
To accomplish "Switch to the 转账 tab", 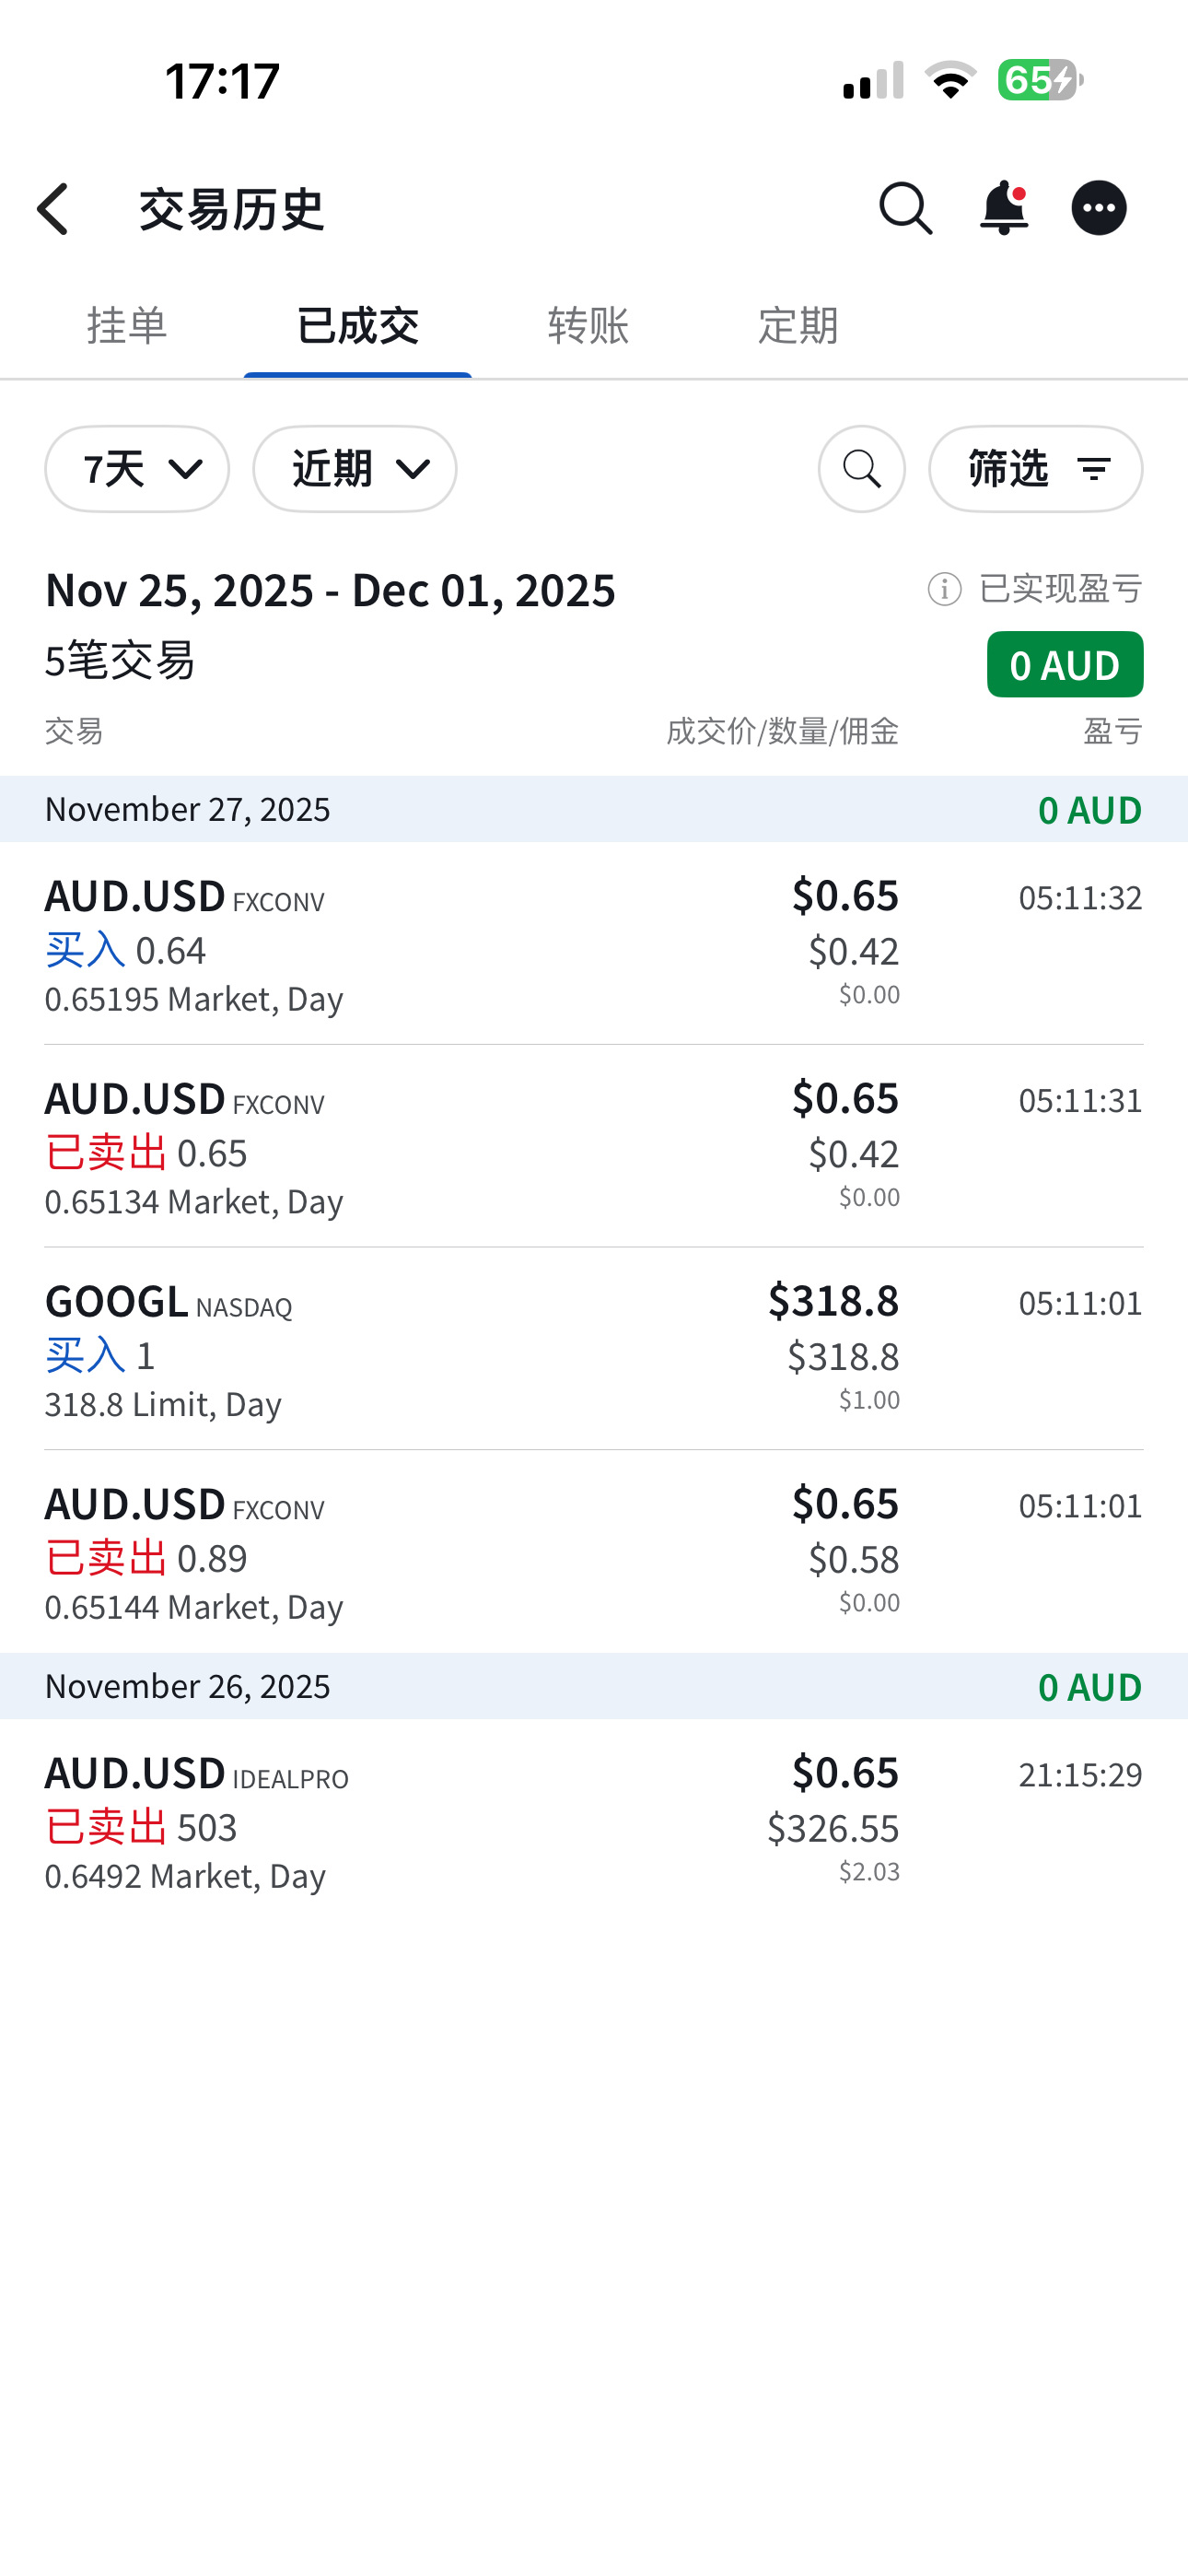I will [588, 326].
